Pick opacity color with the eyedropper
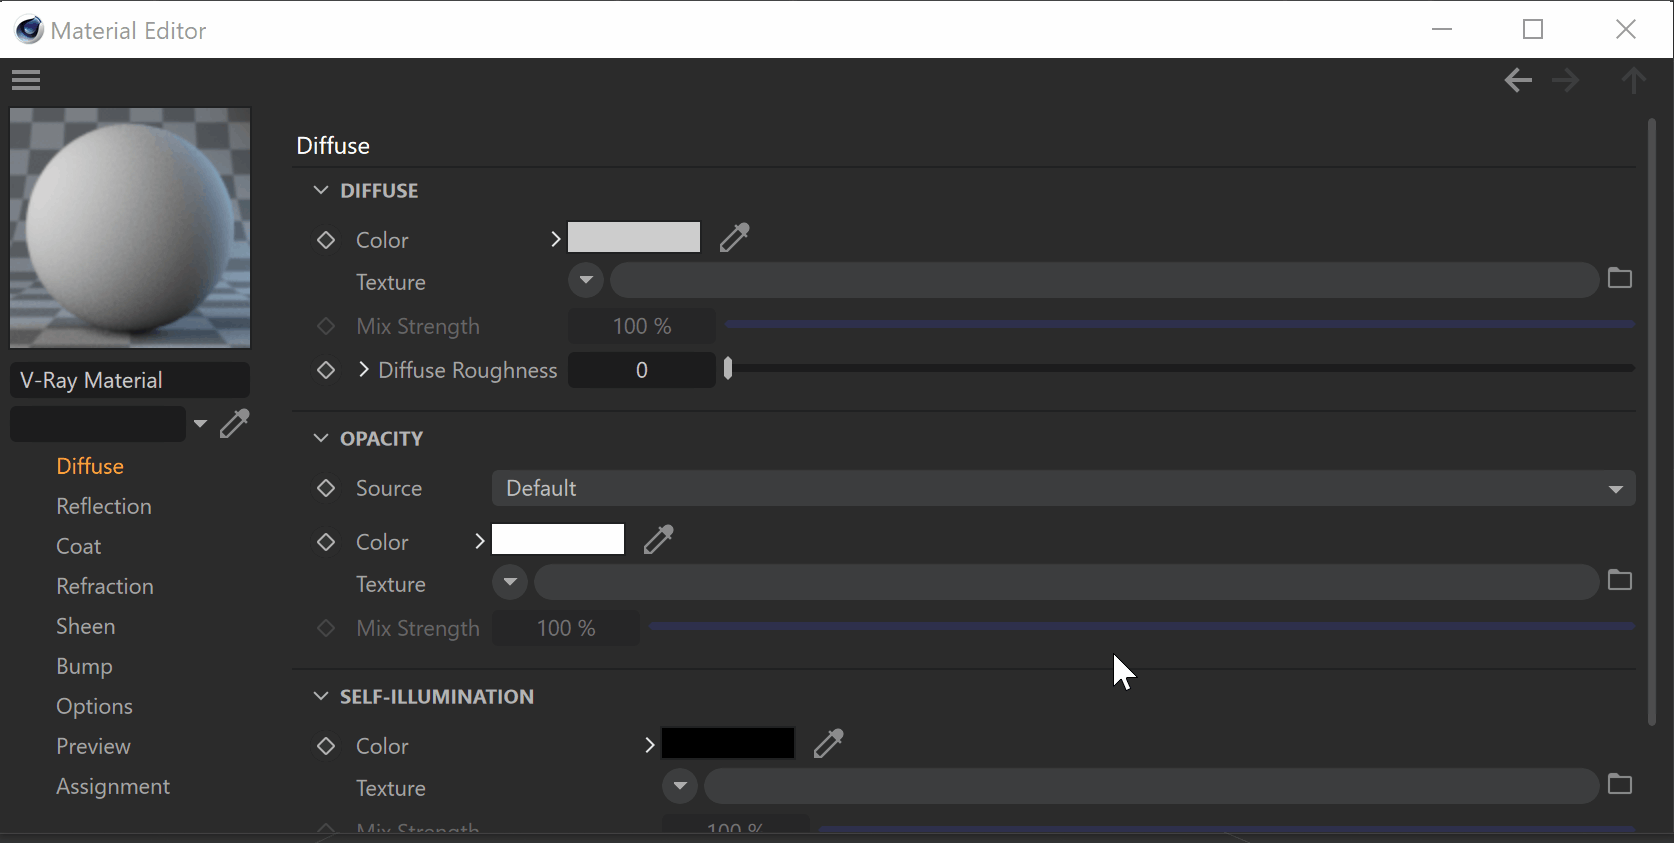 point(659,539)
